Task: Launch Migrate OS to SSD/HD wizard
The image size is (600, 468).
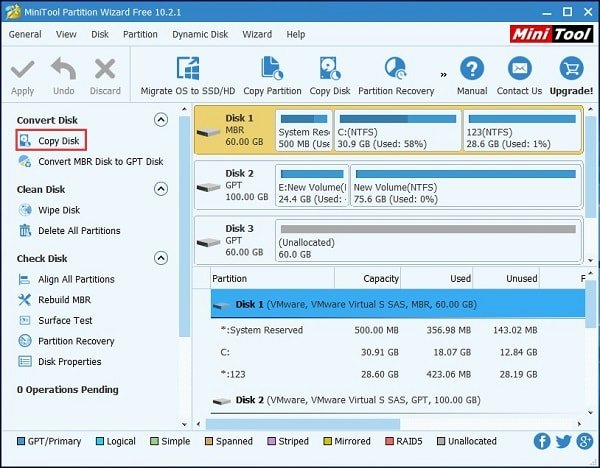Action: click(188, 76)
